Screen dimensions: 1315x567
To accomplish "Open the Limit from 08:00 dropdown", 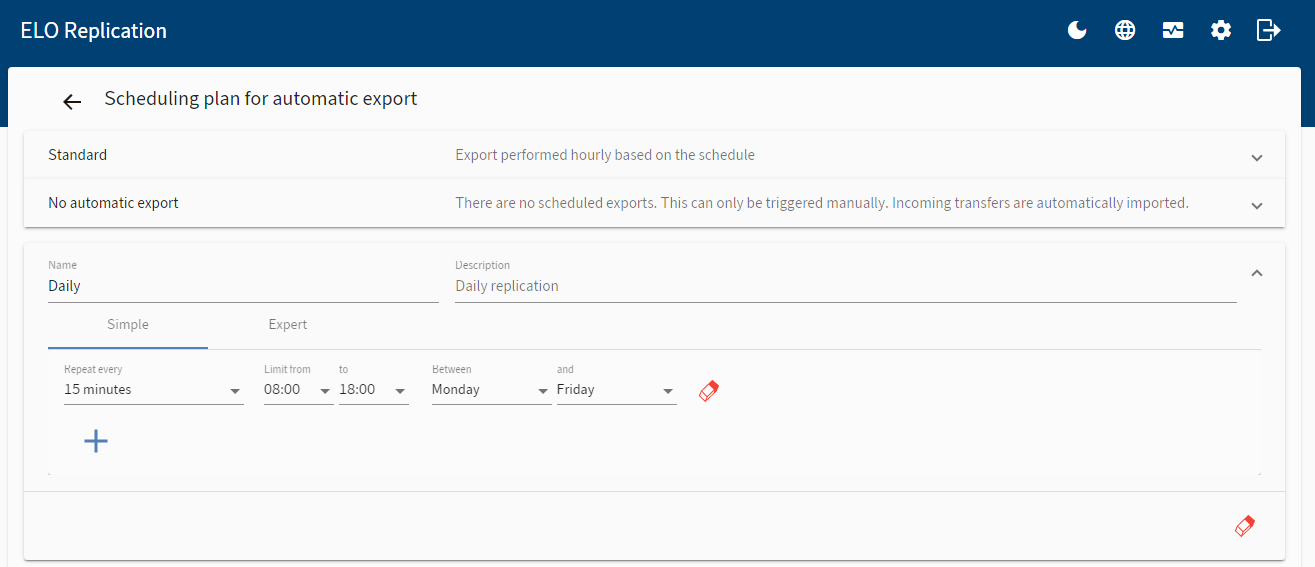I will pos(298,390).
